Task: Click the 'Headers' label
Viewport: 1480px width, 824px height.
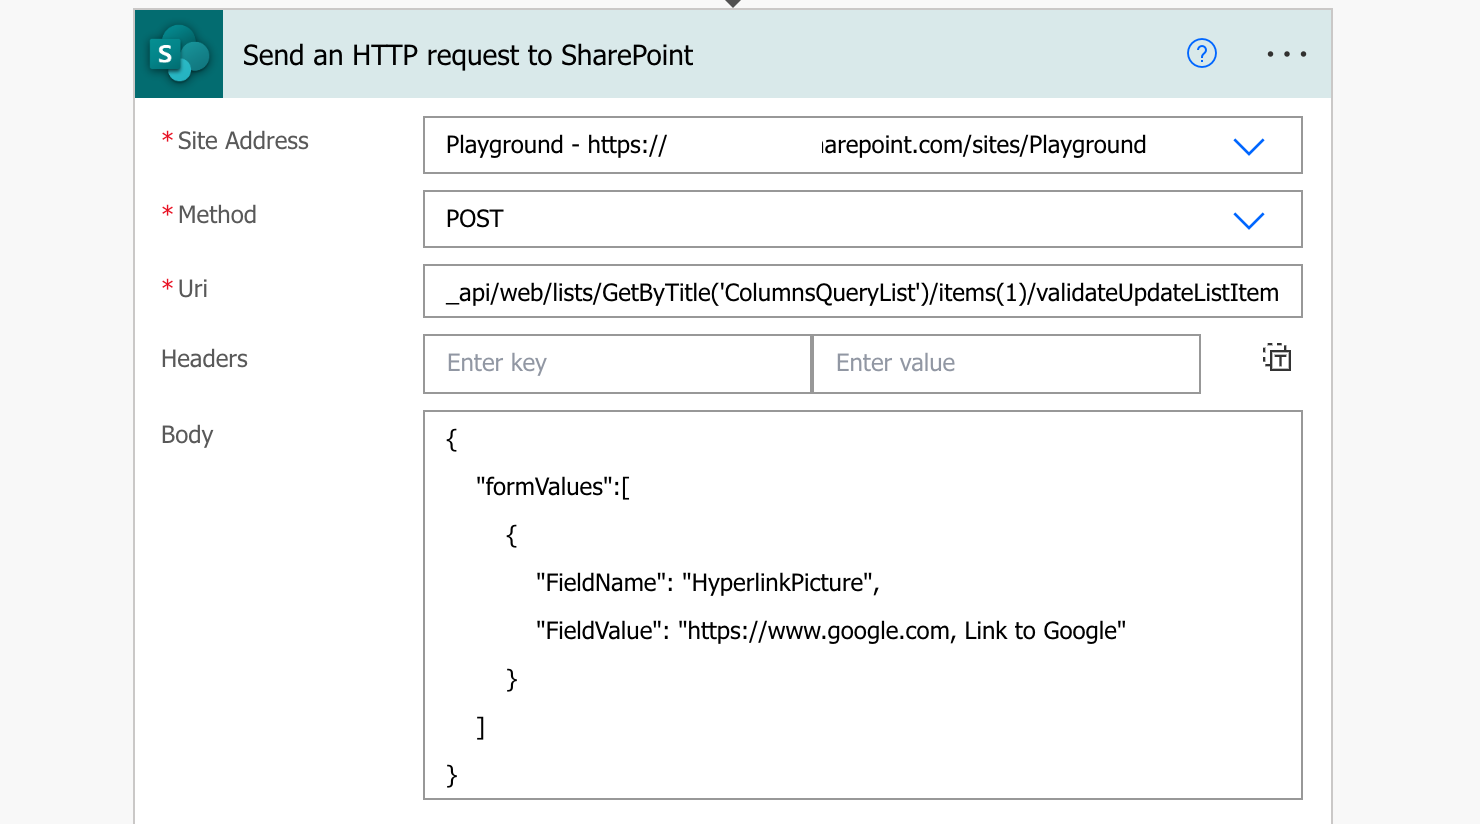Action: [204, 359]
